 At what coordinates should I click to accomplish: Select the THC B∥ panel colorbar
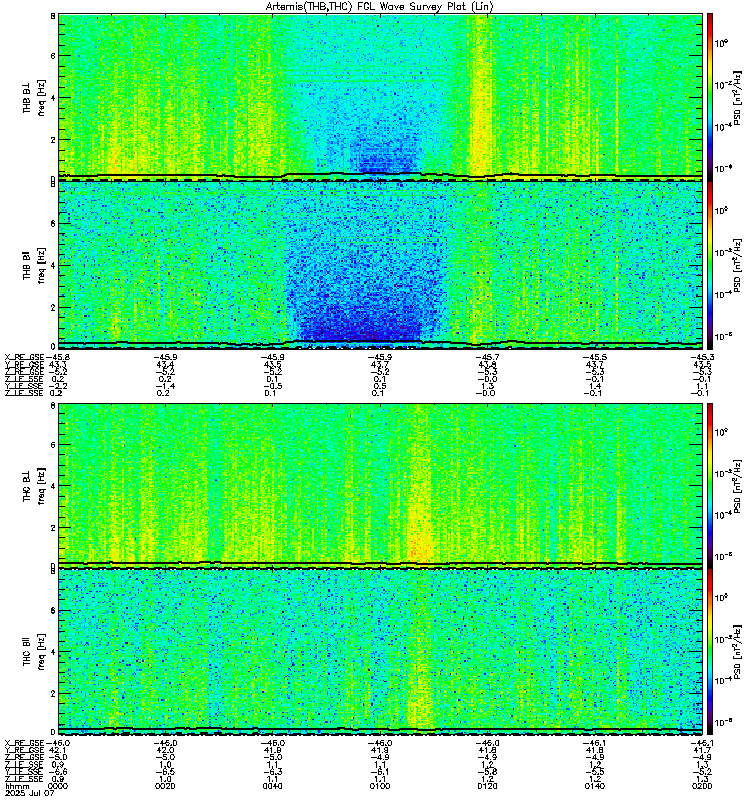click(710, 652)
